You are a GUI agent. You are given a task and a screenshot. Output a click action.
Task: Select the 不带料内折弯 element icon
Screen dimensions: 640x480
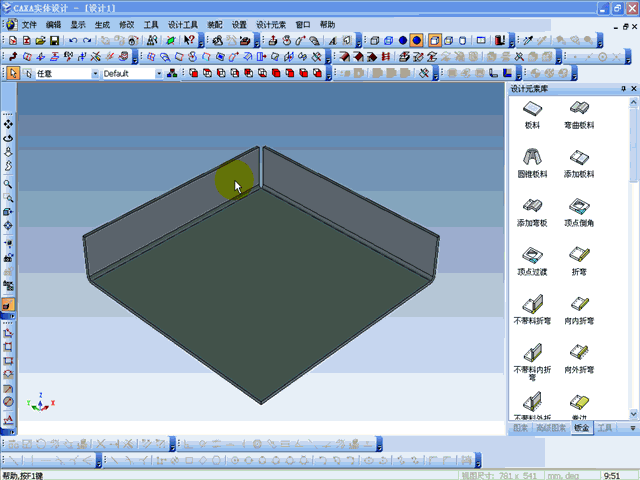click(x=532, y=362)
